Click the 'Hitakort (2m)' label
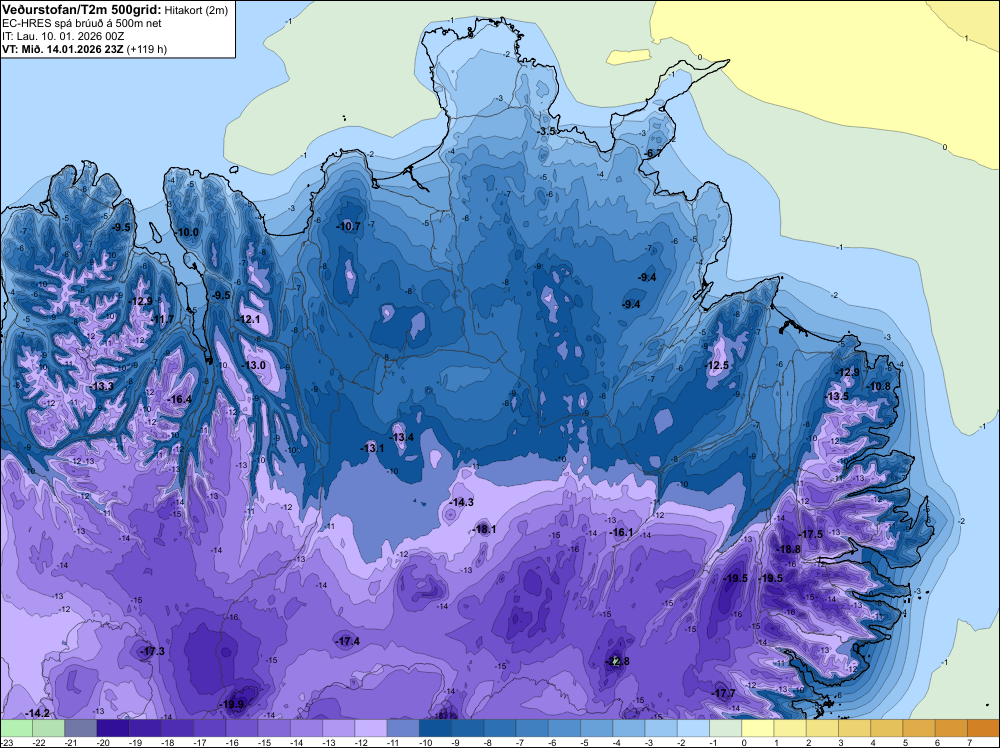The image size is (1000, 748). tap(196, 10)
